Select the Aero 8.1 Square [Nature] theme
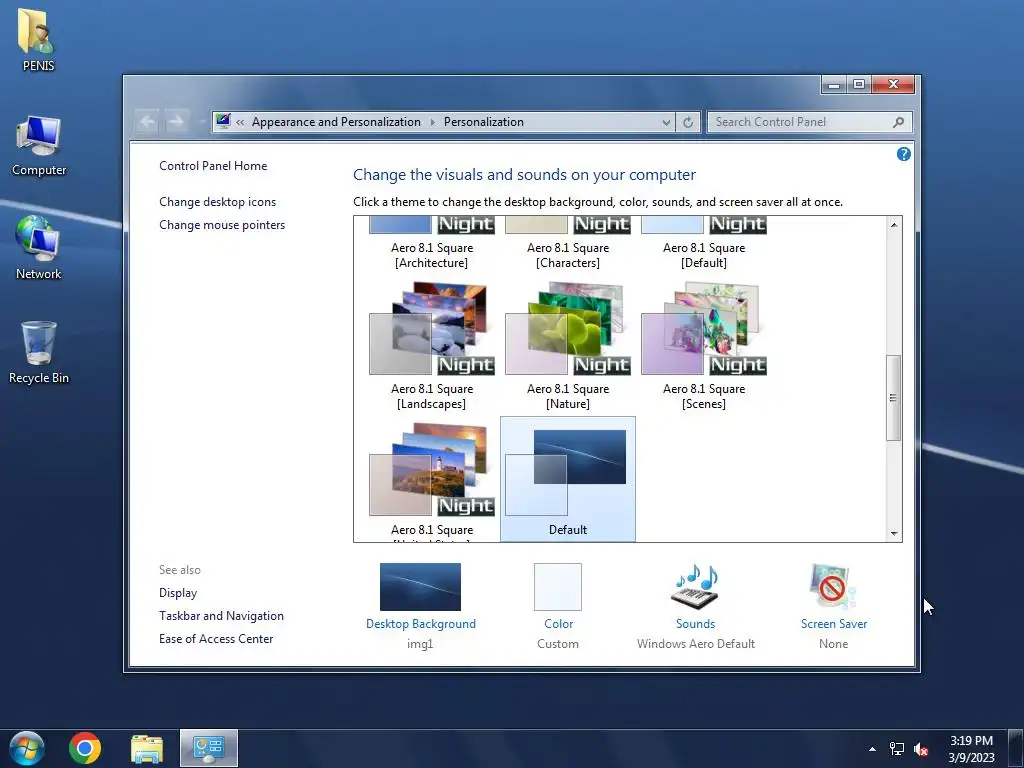Viewport: 1024px width, 768px height. [568, 347]
